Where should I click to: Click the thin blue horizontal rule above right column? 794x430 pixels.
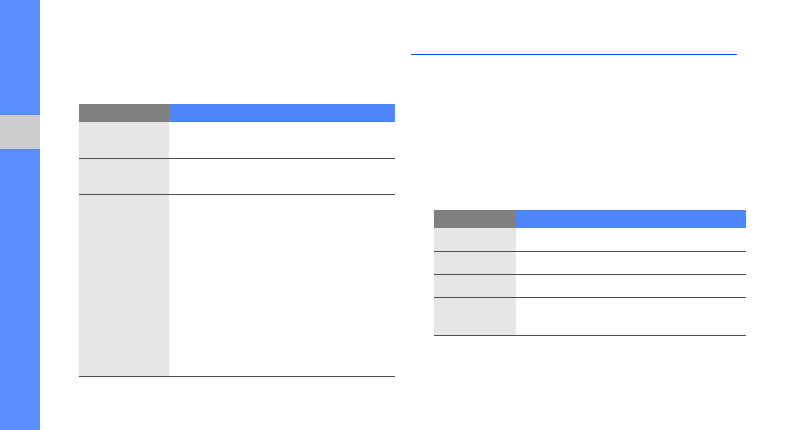573,55
